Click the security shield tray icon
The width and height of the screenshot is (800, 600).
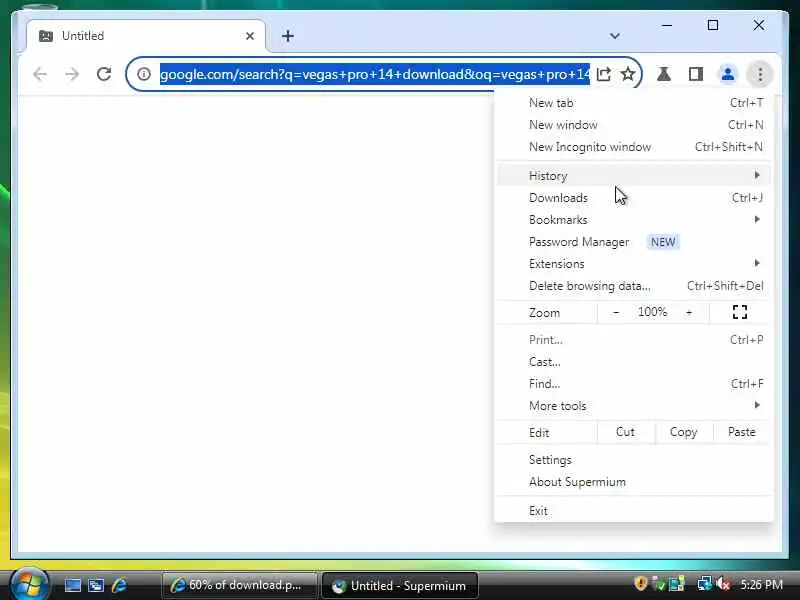tap(640, 584)
